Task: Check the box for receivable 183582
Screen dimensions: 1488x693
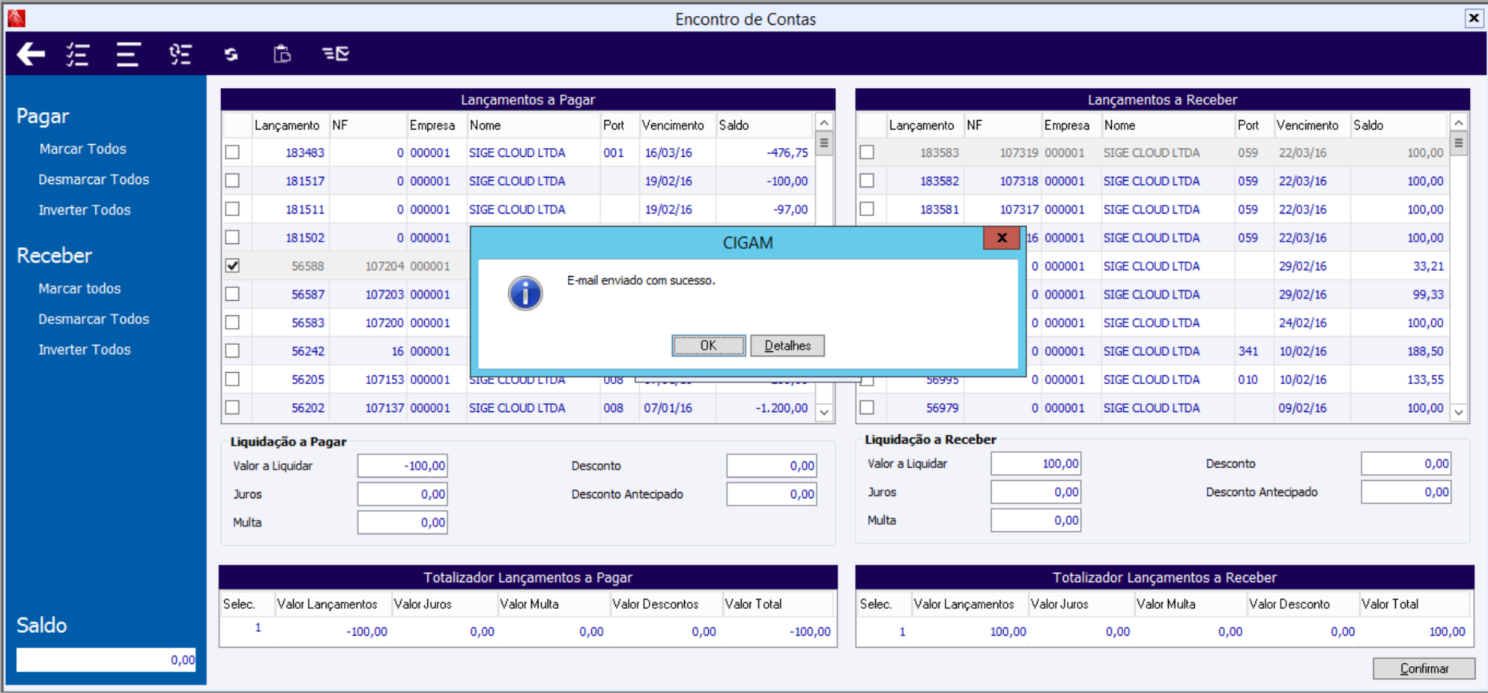Action: pyautogui.click(x=867, y=181)
